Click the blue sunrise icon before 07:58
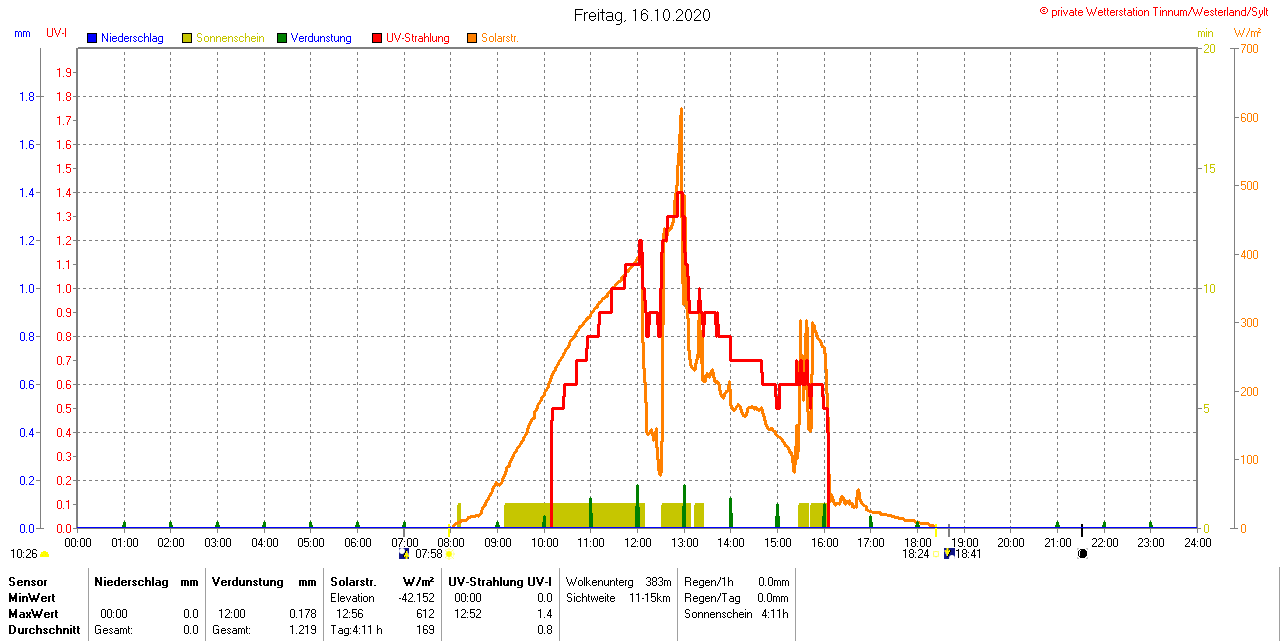Image resolution: width=1280 pixels, height=641 pixels. (404, 553)
